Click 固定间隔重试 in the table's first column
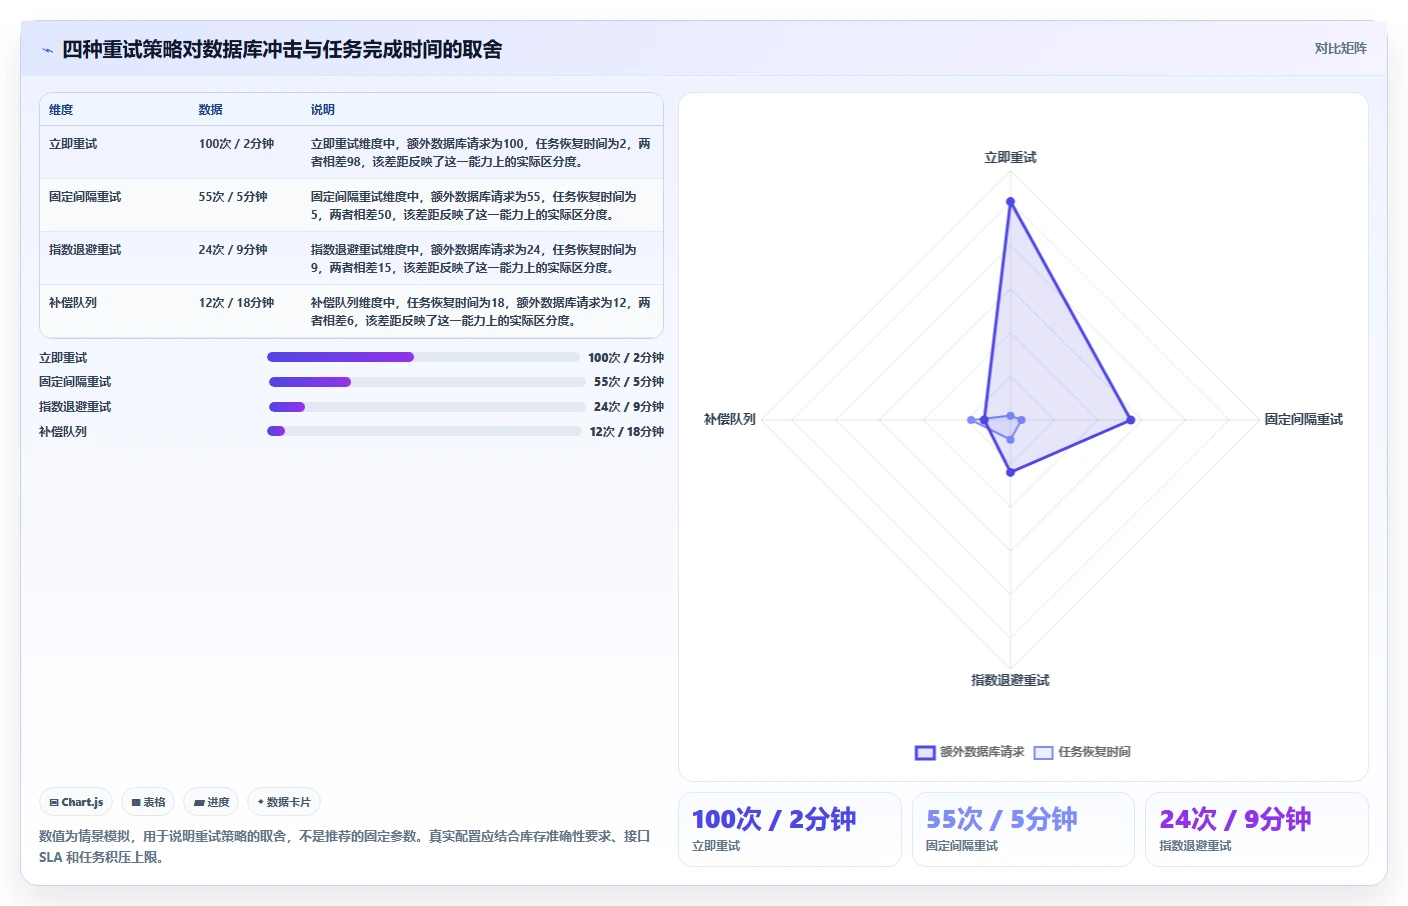Viewport: 1408px width, 906px height. coord(85,197)
